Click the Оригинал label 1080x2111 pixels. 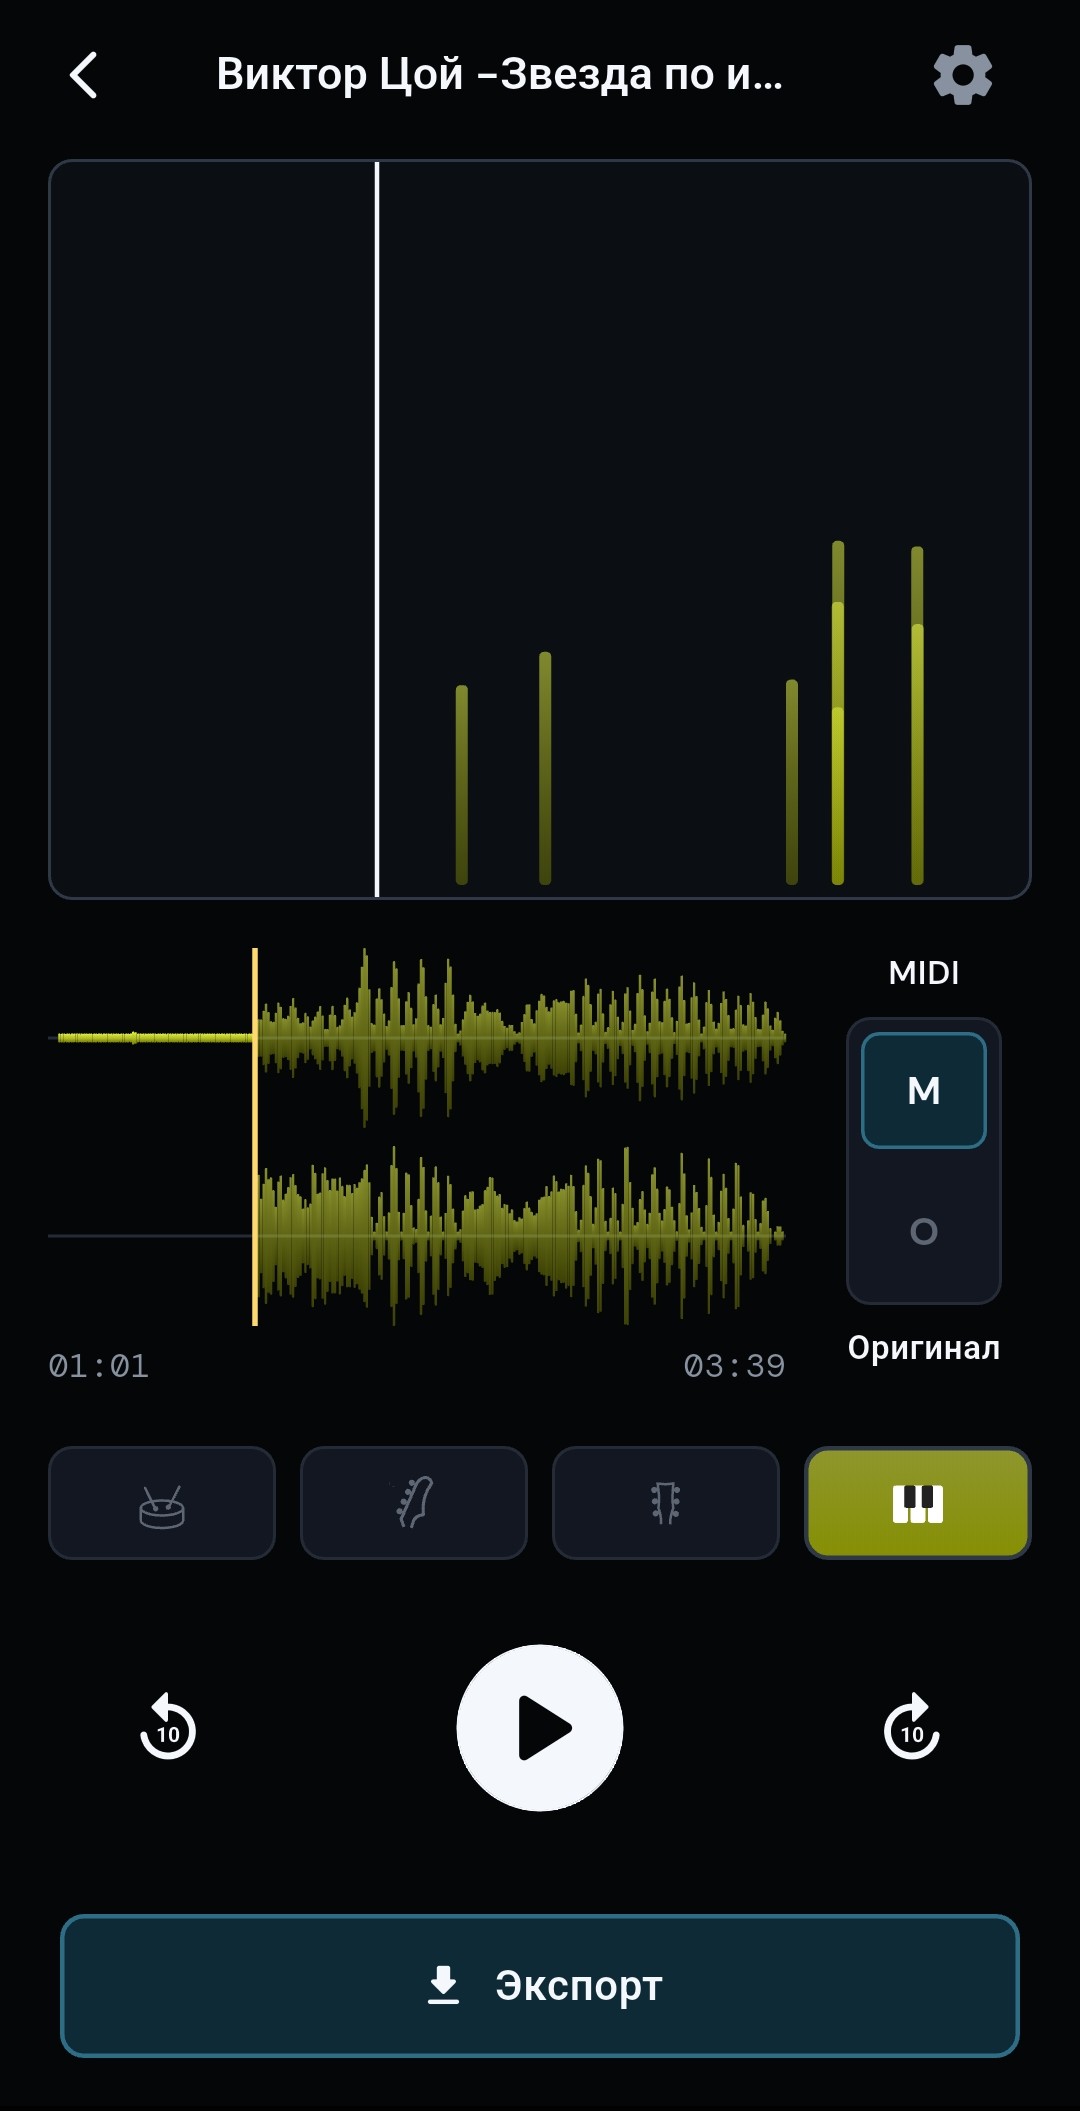pos(924,1348)
